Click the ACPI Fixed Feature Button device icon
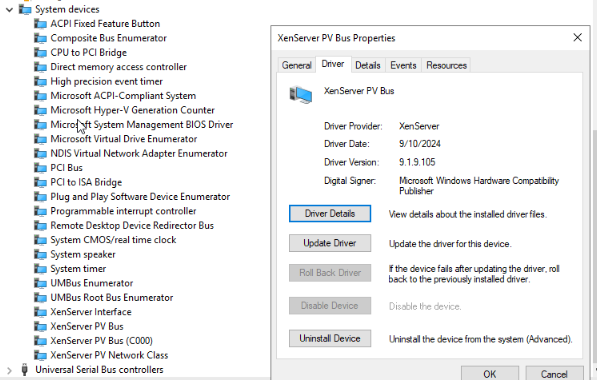 pos(40,24)
